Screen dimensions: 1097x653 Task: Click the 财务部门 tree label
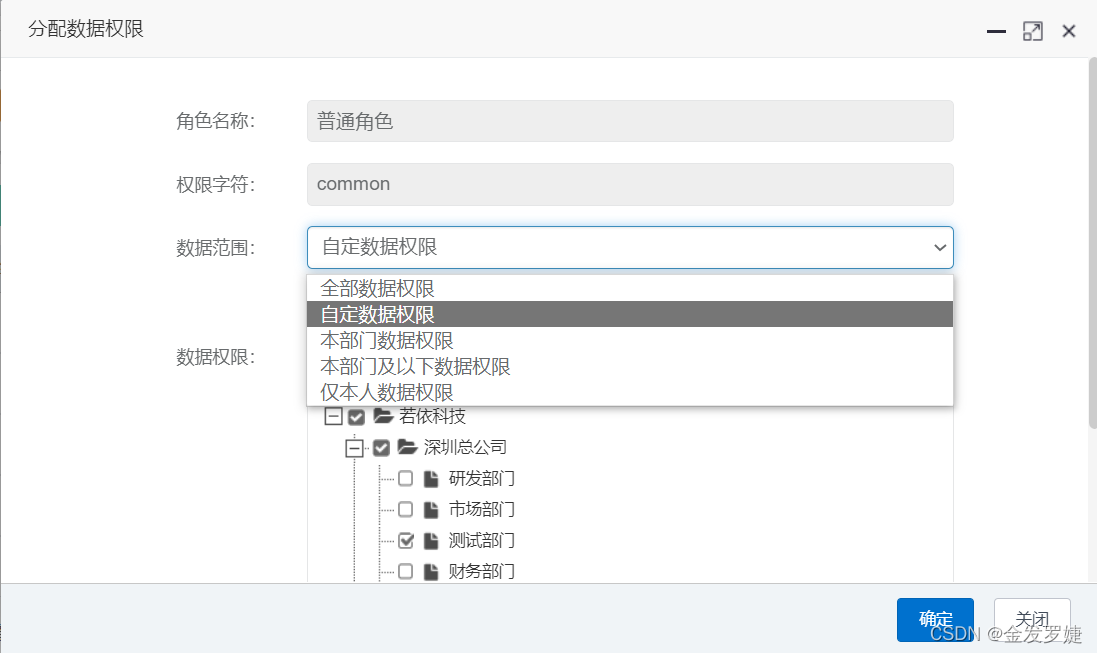click(x=481, y=571)
